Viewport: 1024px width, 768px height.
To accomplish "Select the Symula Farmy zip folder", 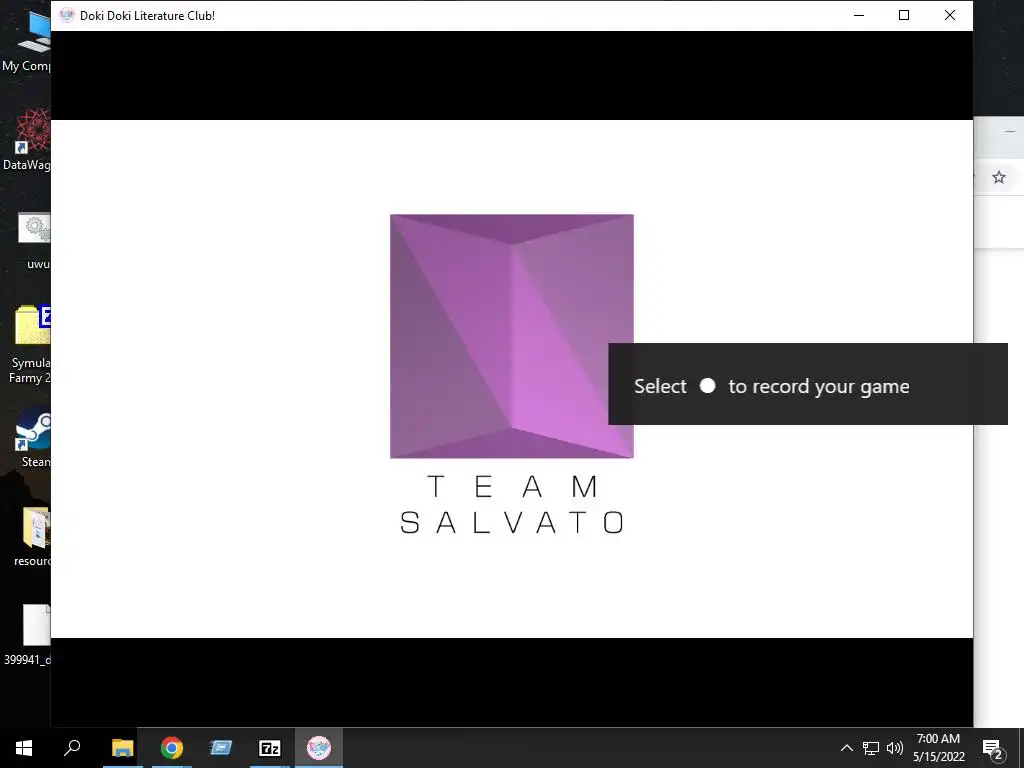I will (29, 344).
